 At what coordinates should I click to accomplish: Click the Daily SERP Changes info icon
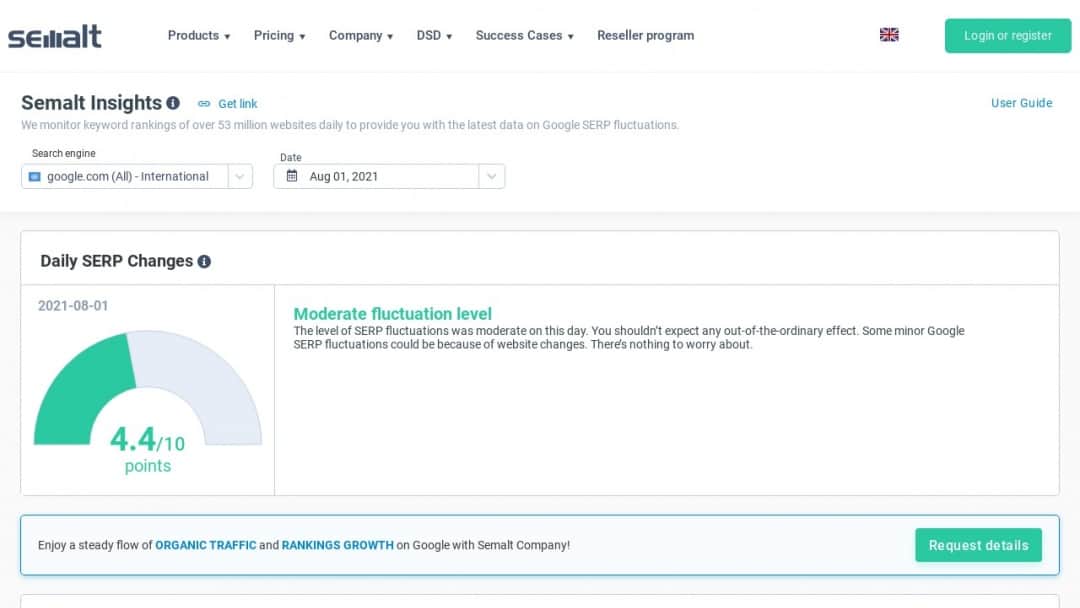click(204, 262)
